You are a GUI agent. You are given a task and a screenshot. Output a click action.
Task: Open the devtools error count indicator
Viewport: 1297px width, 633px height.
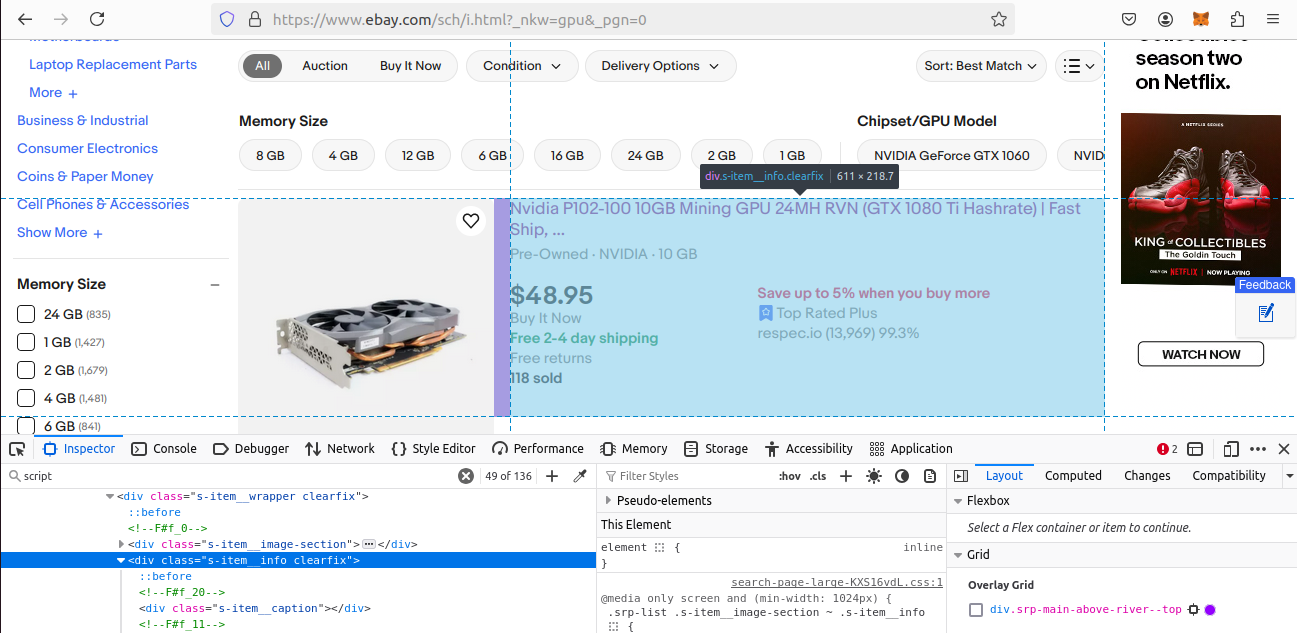(1167, 449)
